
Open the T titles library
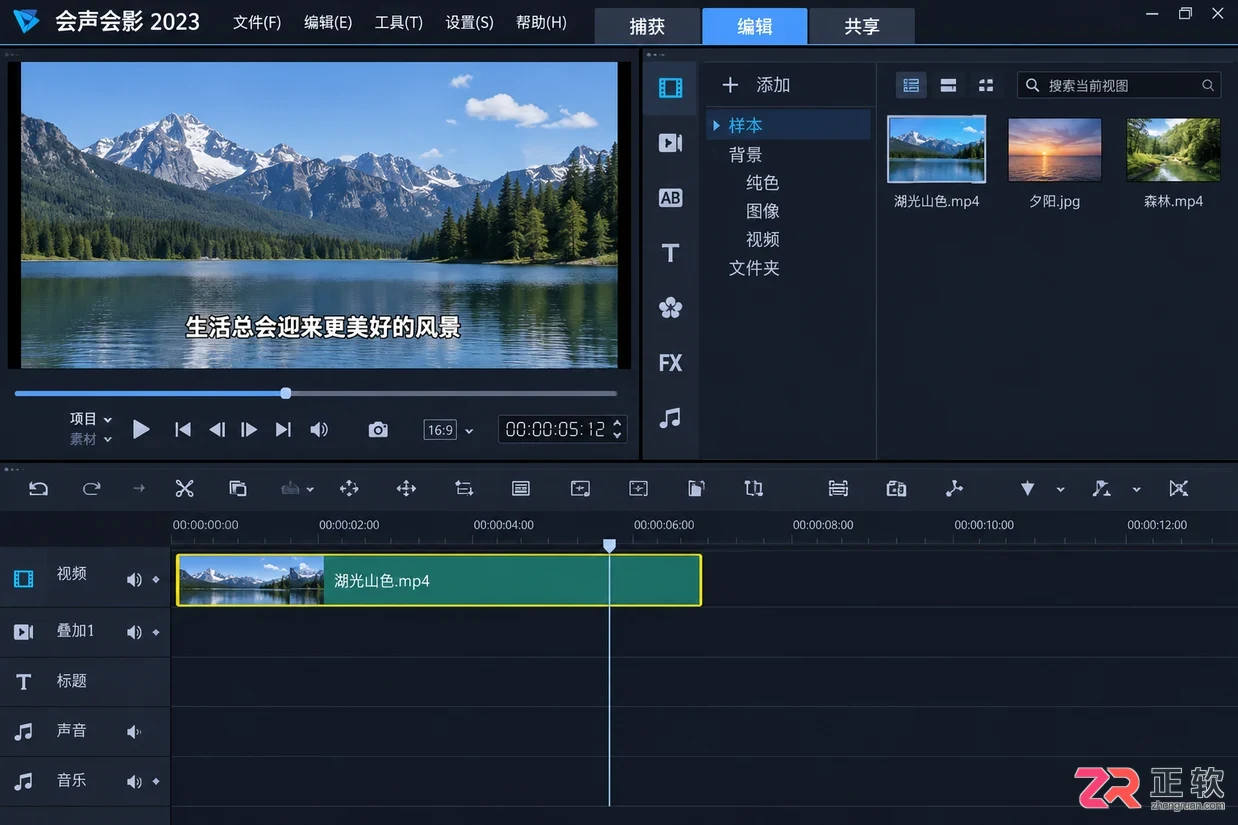click(x=670, y=253)
